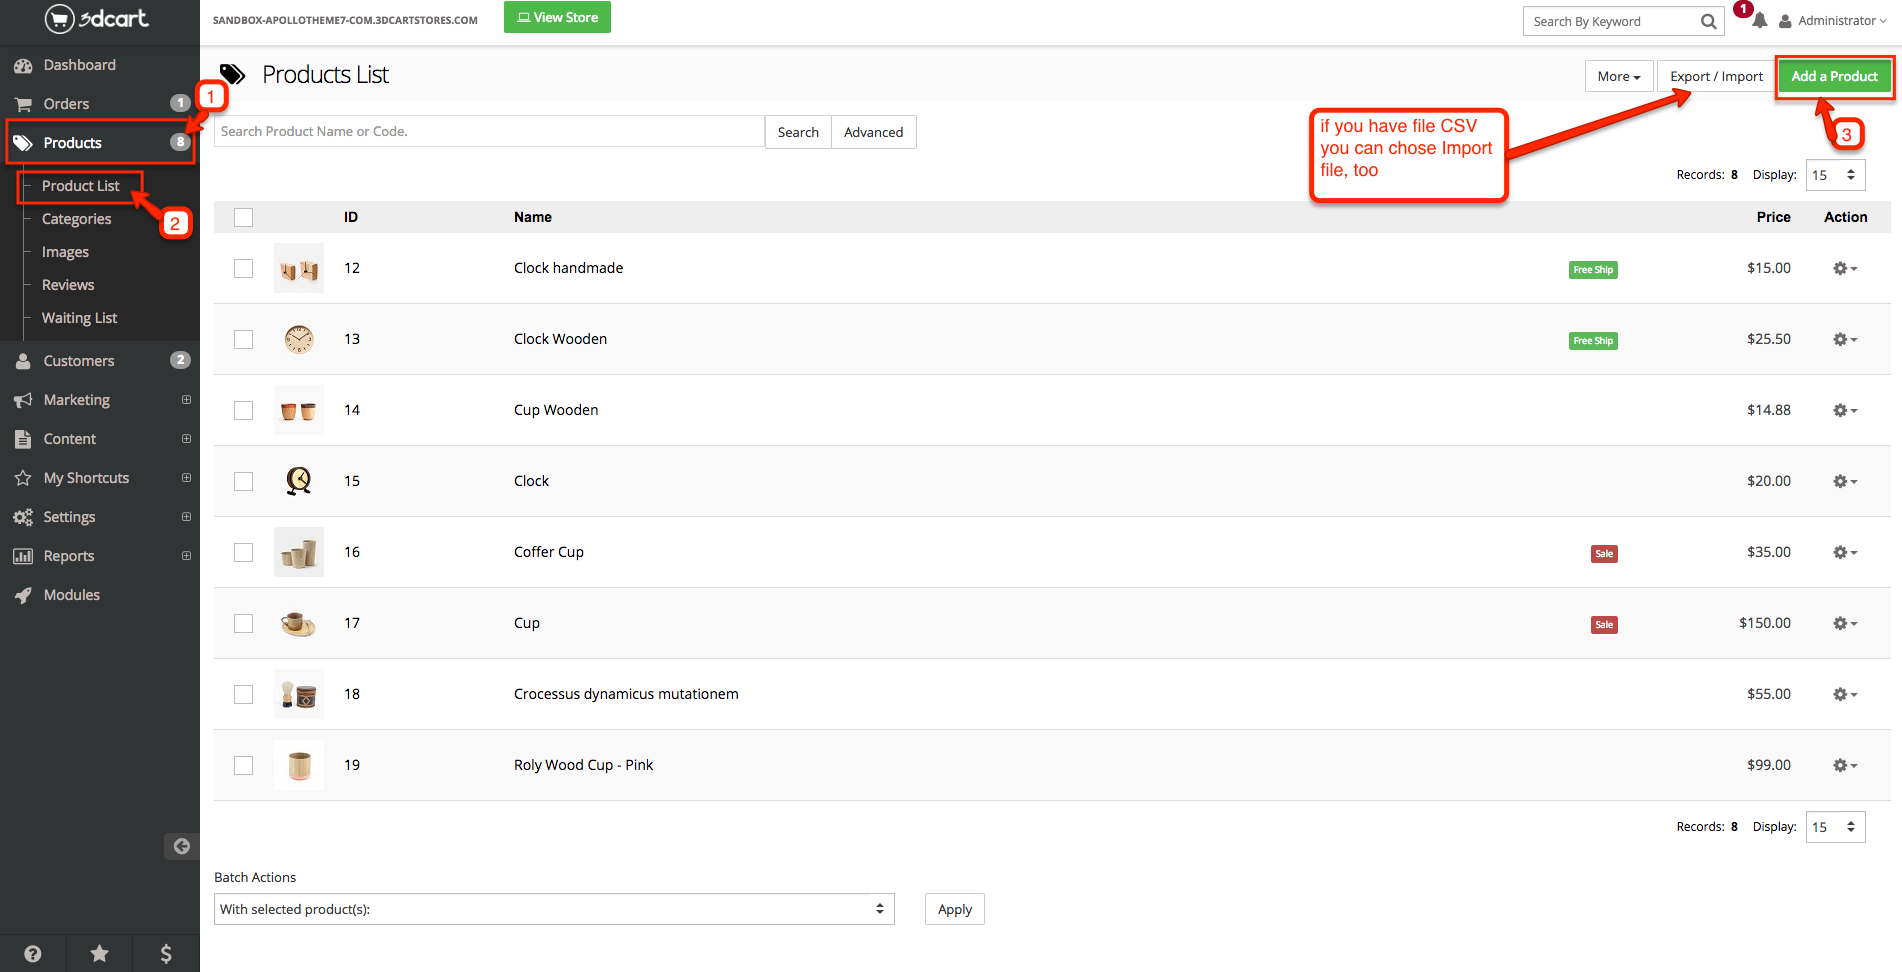
Task: Open gear action menu for product 17 Cup
Action: [1845, 623]
